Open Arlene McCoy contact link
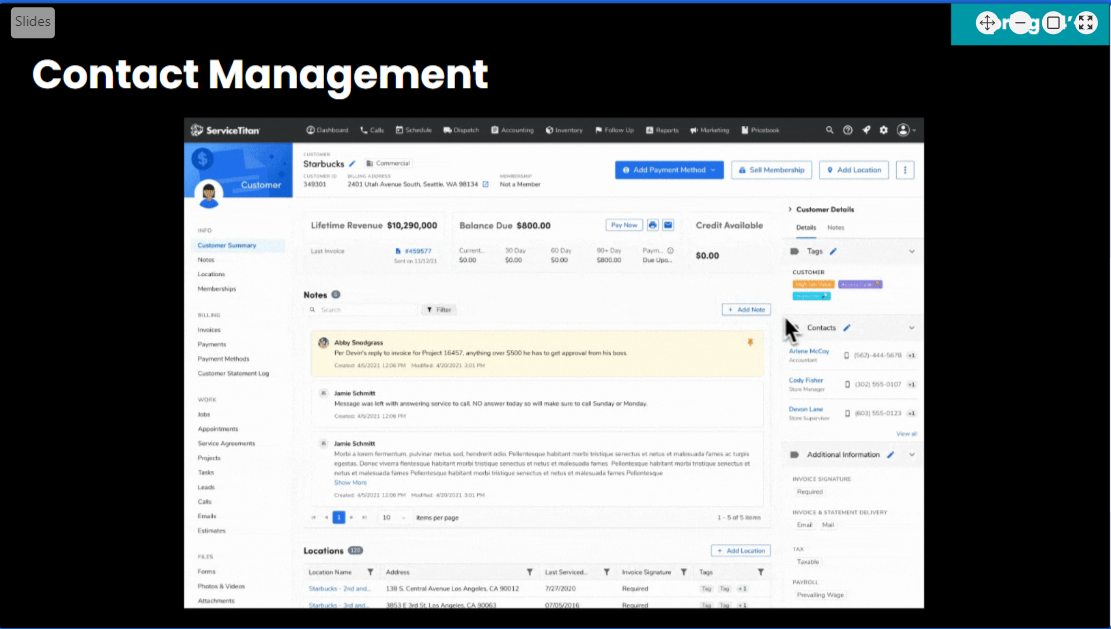 coord(808,351)
